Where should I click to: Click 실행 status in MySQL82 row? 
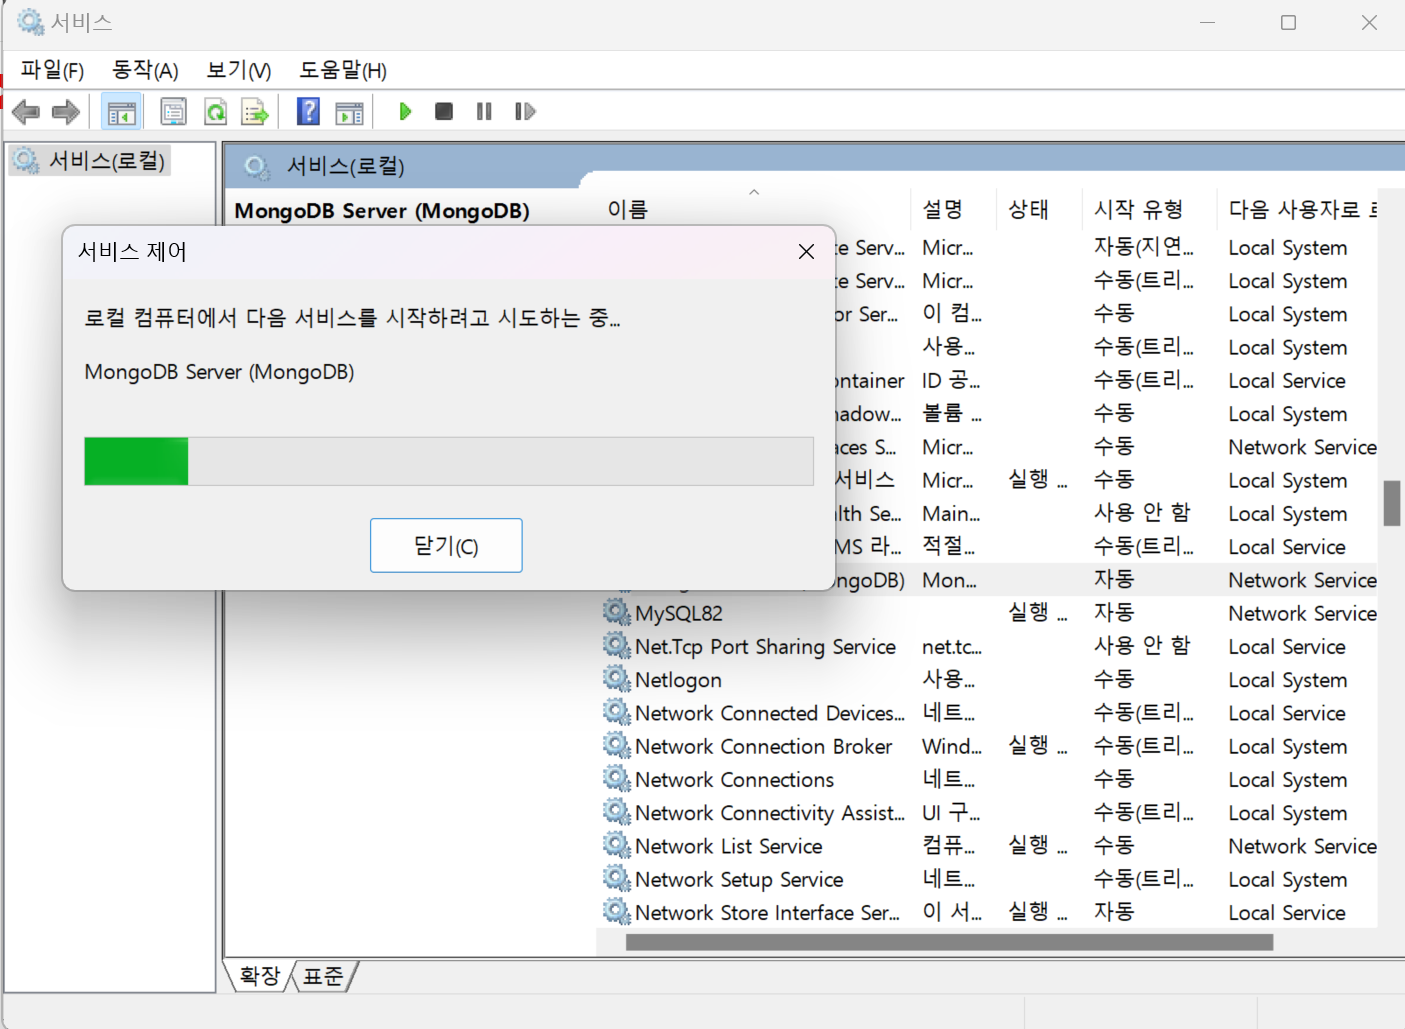coord(1037,612)
